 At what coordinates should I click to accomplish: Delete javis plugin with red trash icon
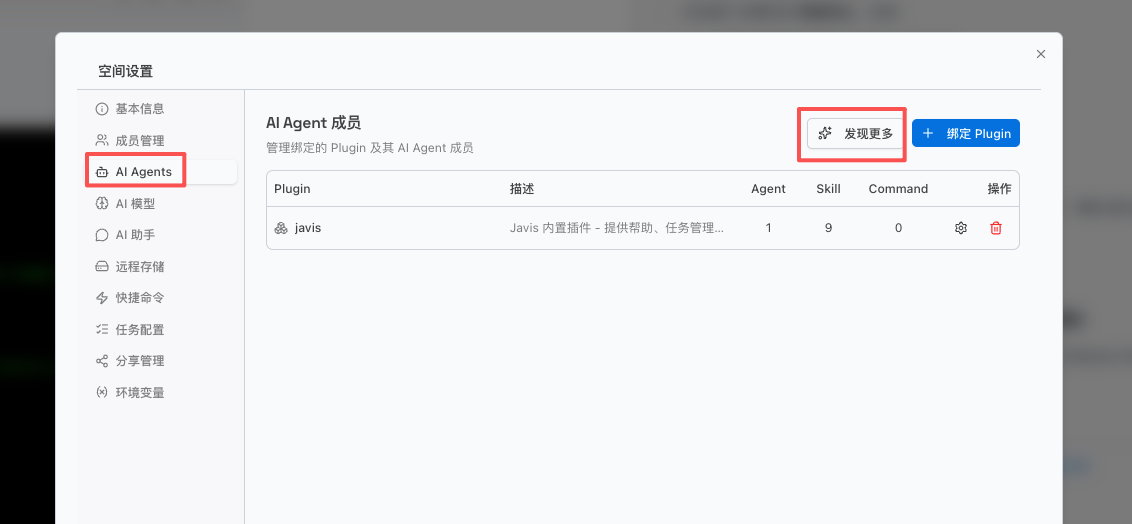(996, 228)
